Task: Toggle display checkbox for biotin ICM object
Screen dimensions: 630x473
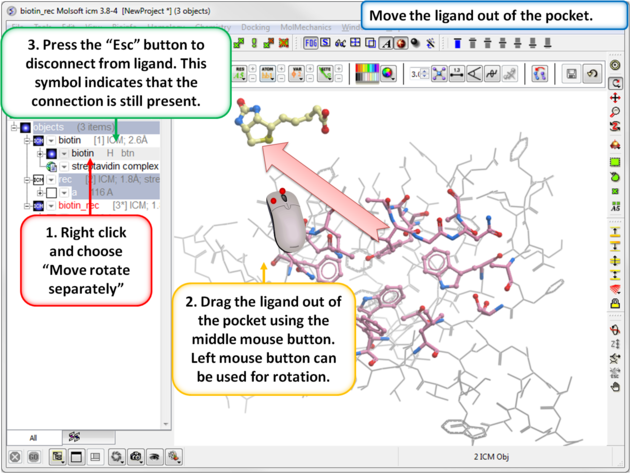Action: tap(37, 141)
